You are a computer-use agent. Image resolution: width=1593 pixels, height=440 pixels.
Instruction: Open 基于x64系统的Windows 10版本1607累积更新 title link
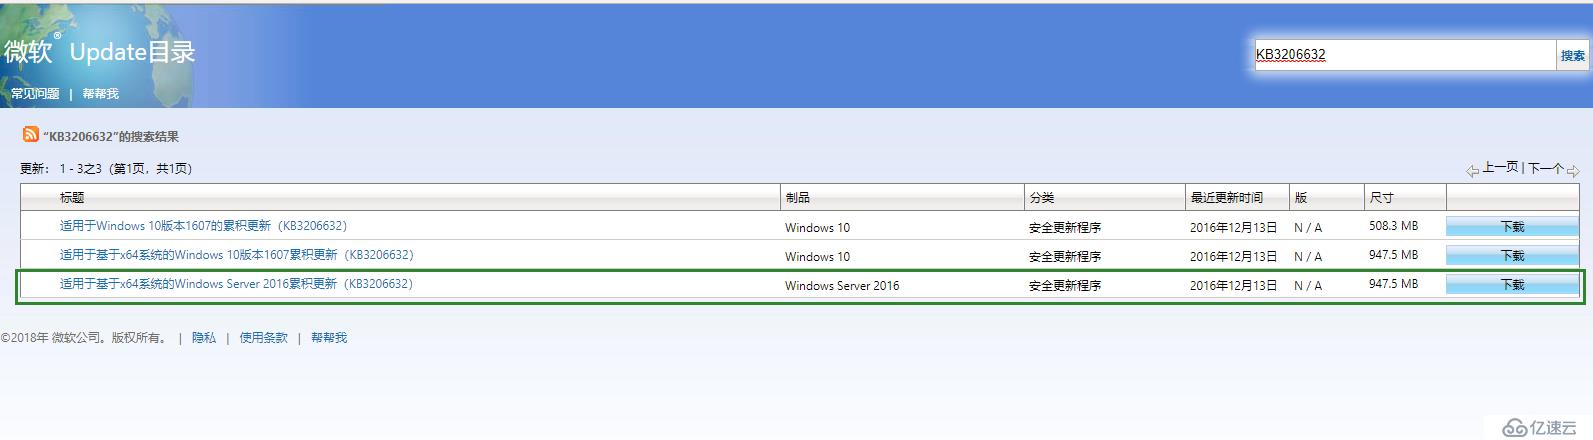236,255
